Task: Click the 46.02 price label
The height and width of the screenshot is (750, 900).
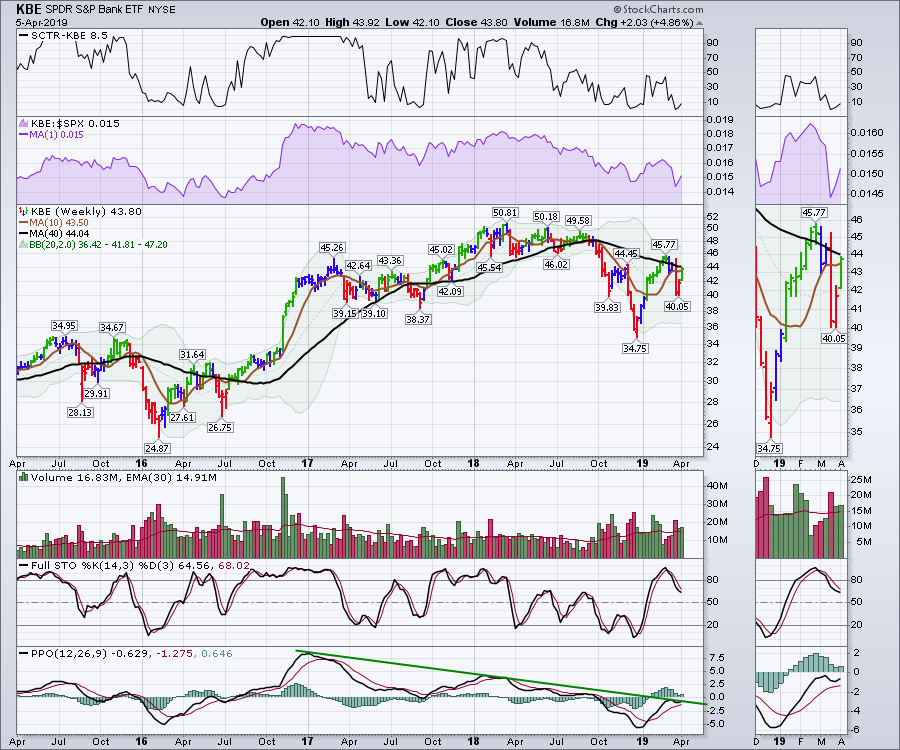Action: [556, 265]
